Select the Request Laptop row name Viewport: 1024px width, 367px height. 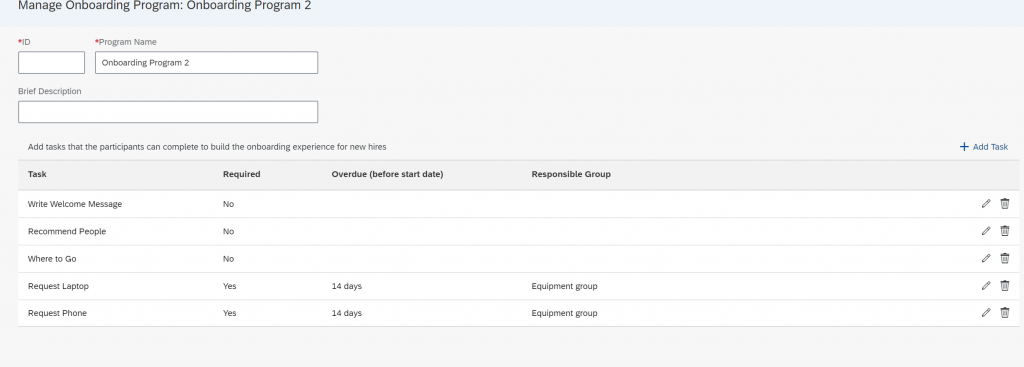coord(58,286)
